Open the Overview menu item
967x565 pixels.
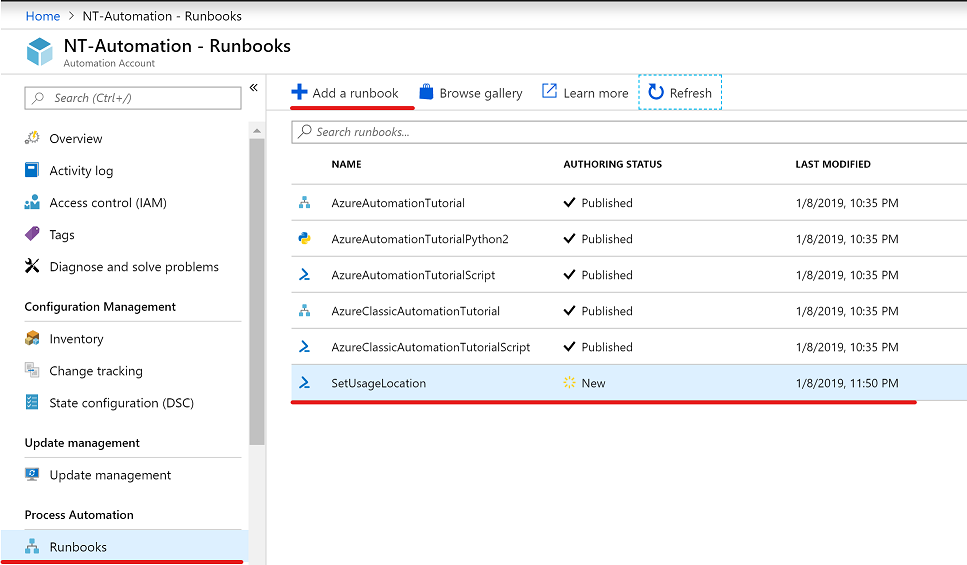pos(76,138)
